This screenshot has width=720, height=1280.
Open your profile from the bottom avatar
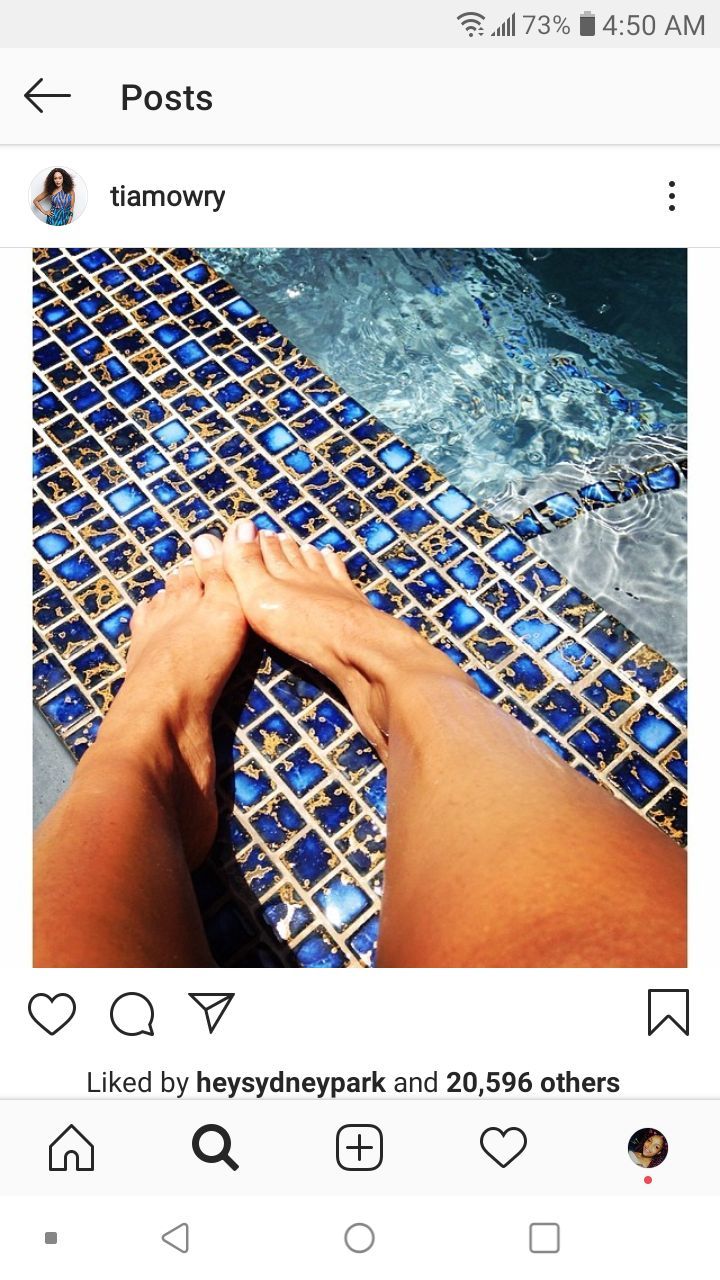coord(648,1148)
